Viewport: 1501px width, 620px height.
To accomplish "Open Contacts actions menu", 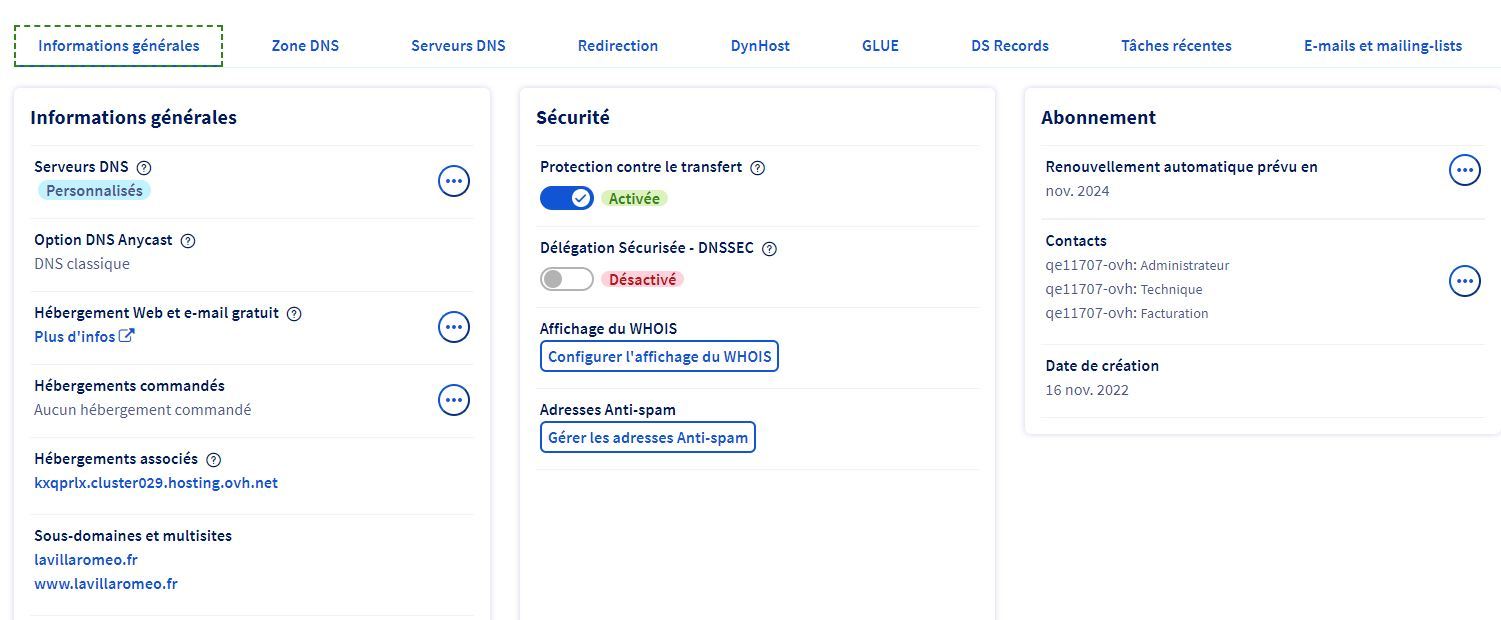I will (1465, 282).
